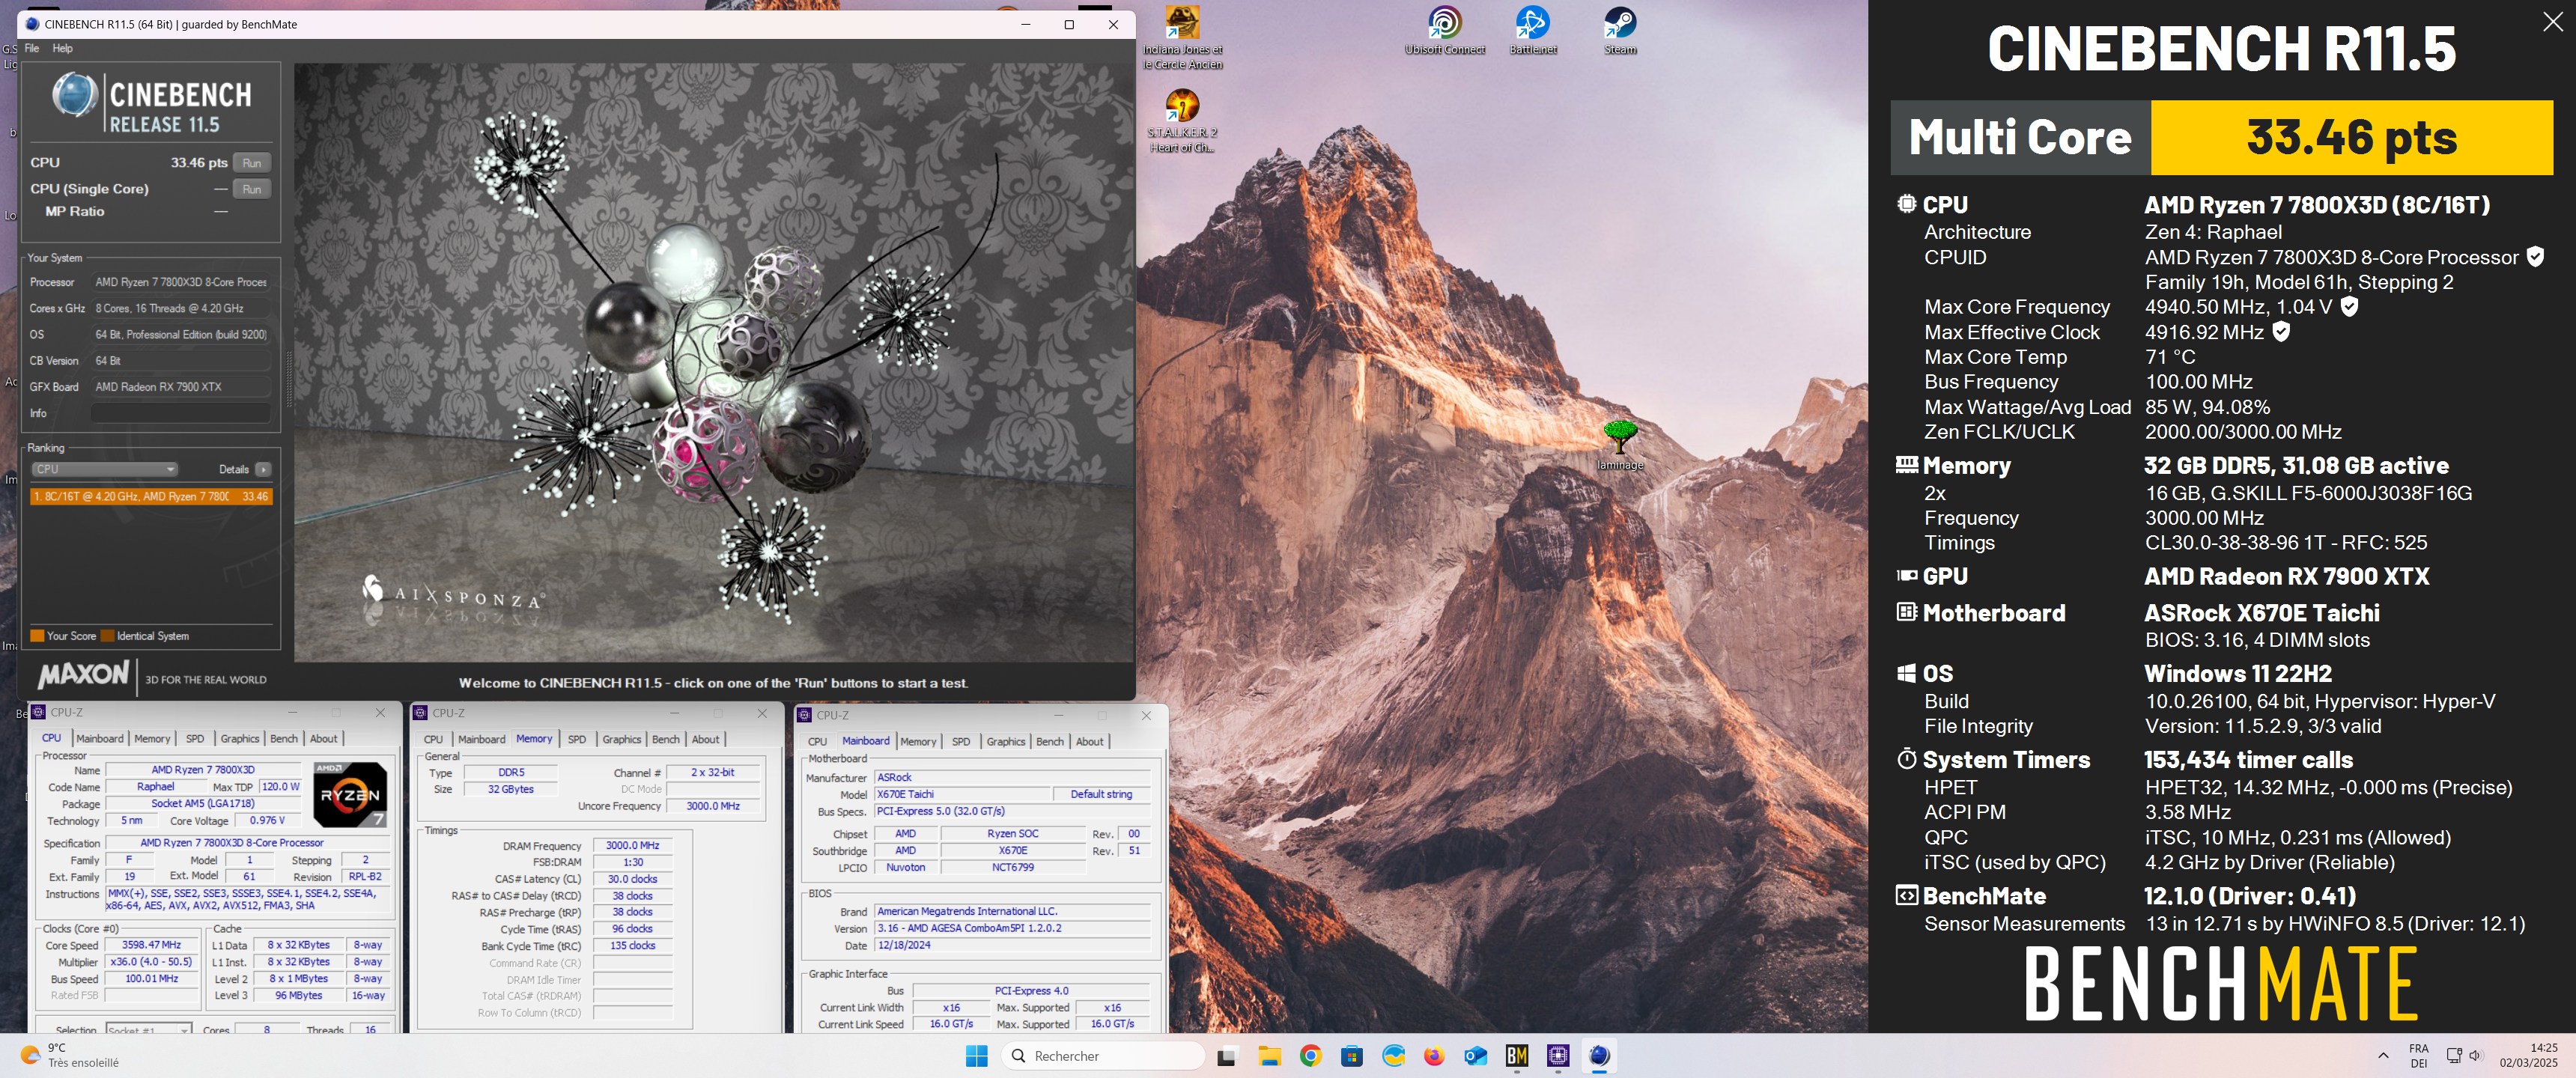Click the shield beside Max Effective Clock
The image size is (2576, 1078).
2281,331
